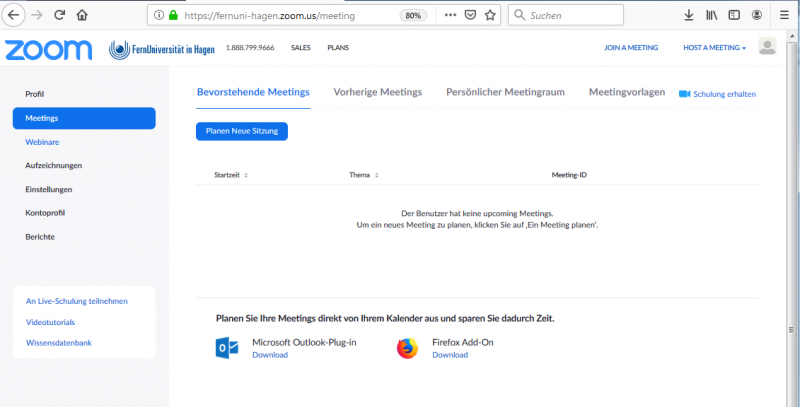The height and width of the screenshot is (407, 800).
Task: Click the Meeting-ID column header
Action: [569, 175]
